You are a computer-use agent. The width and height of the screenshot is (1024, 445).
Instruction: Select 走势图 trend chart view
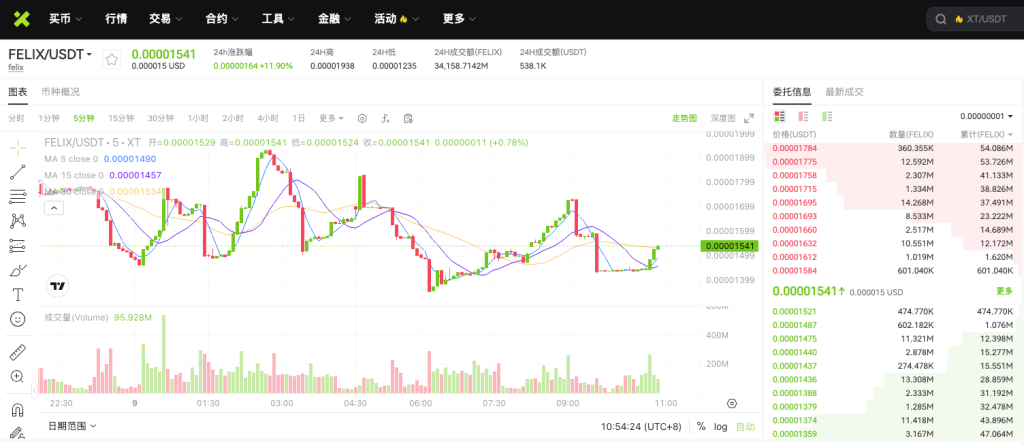click(684, 118)
